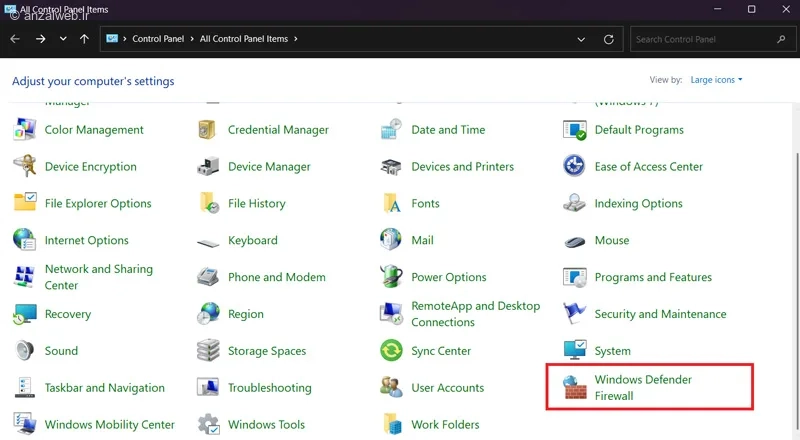Image resolution: width=800 pixels, height=440 pixels.
Task: Click the Control Panel breadcrumb
Action: tap(158, 39)
